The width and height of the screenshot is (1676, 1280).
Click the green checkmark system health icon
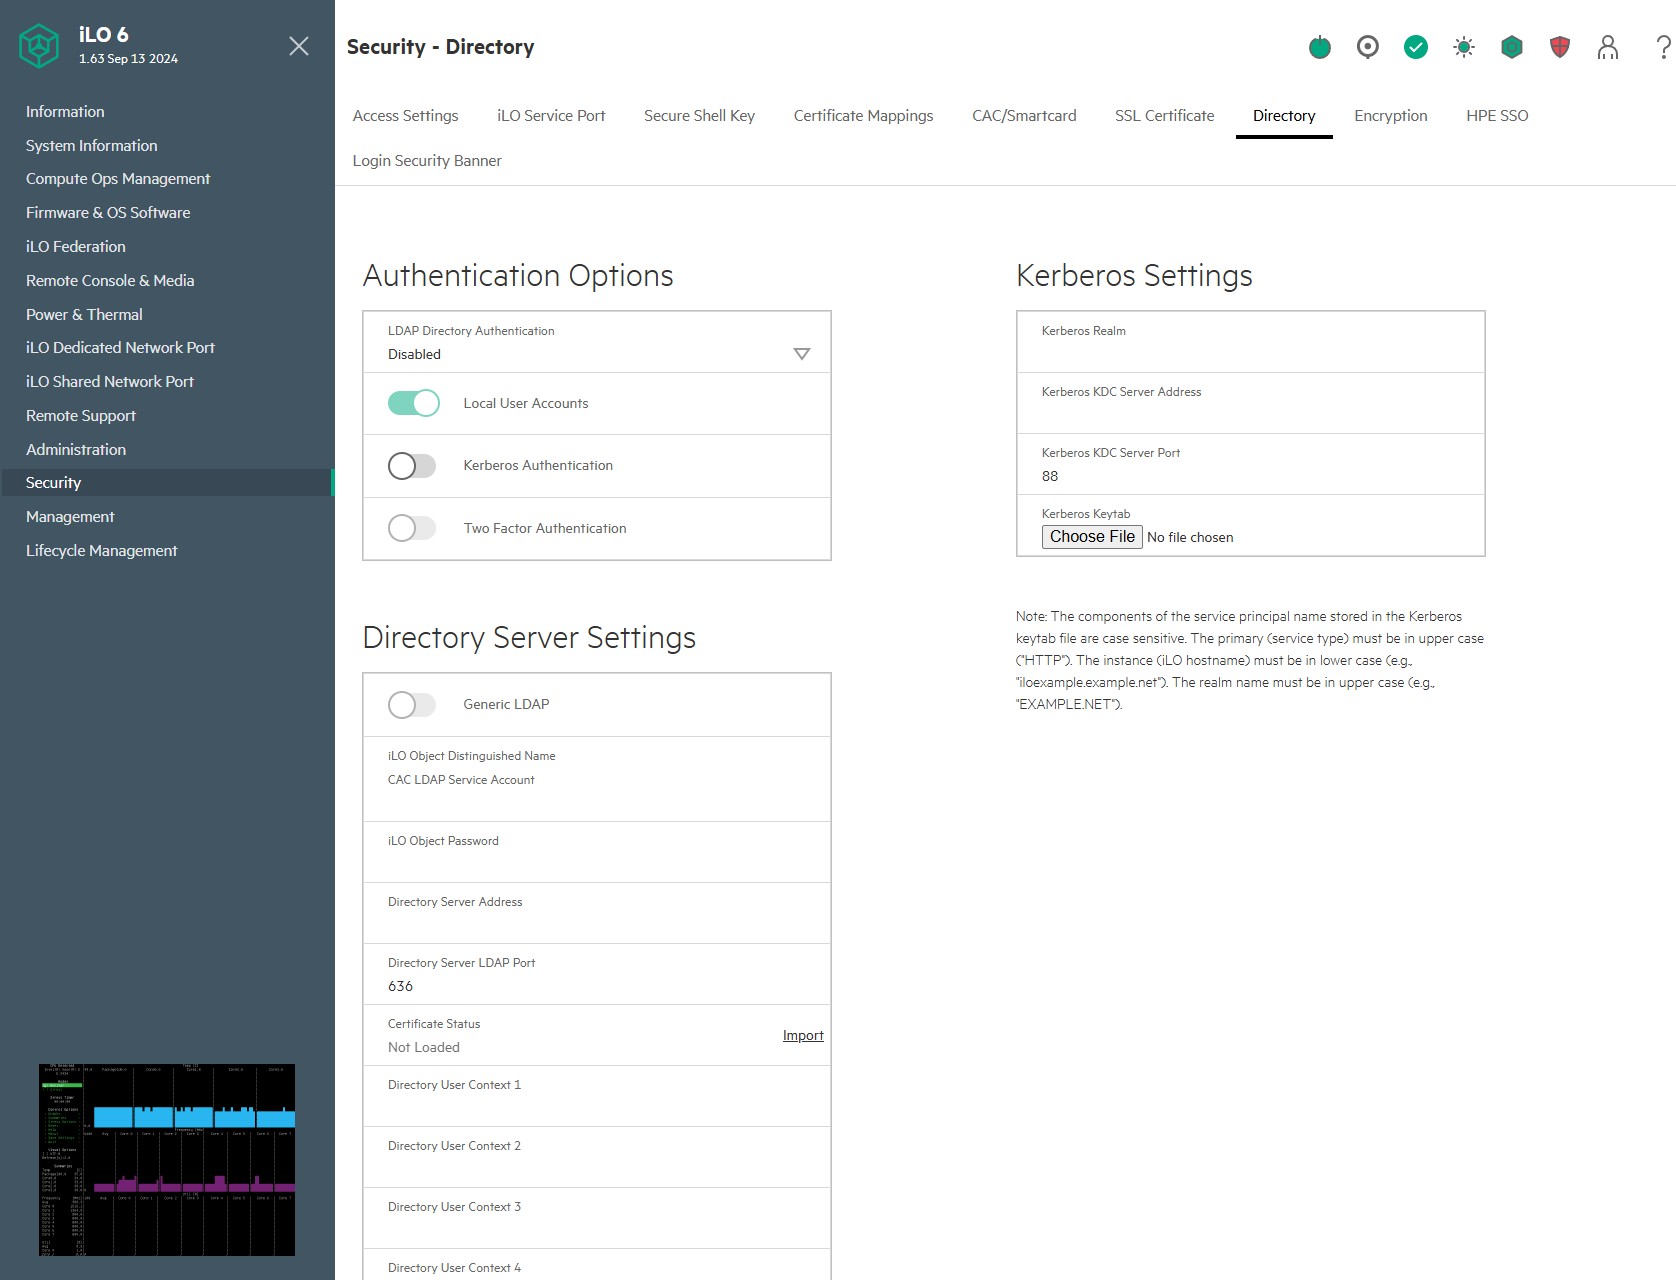click(1415, 47)
